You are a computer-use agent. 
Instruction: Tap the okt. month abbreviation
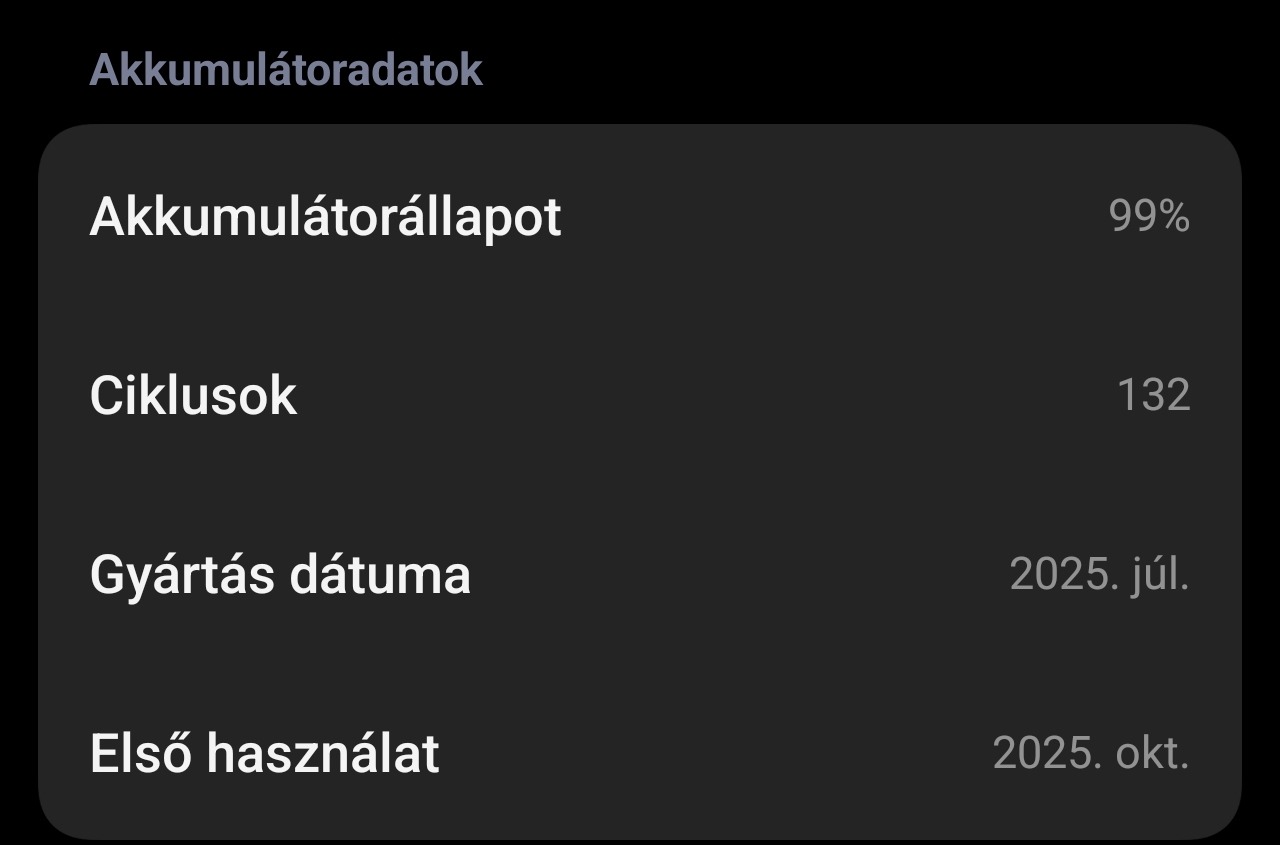(1152, 753)
